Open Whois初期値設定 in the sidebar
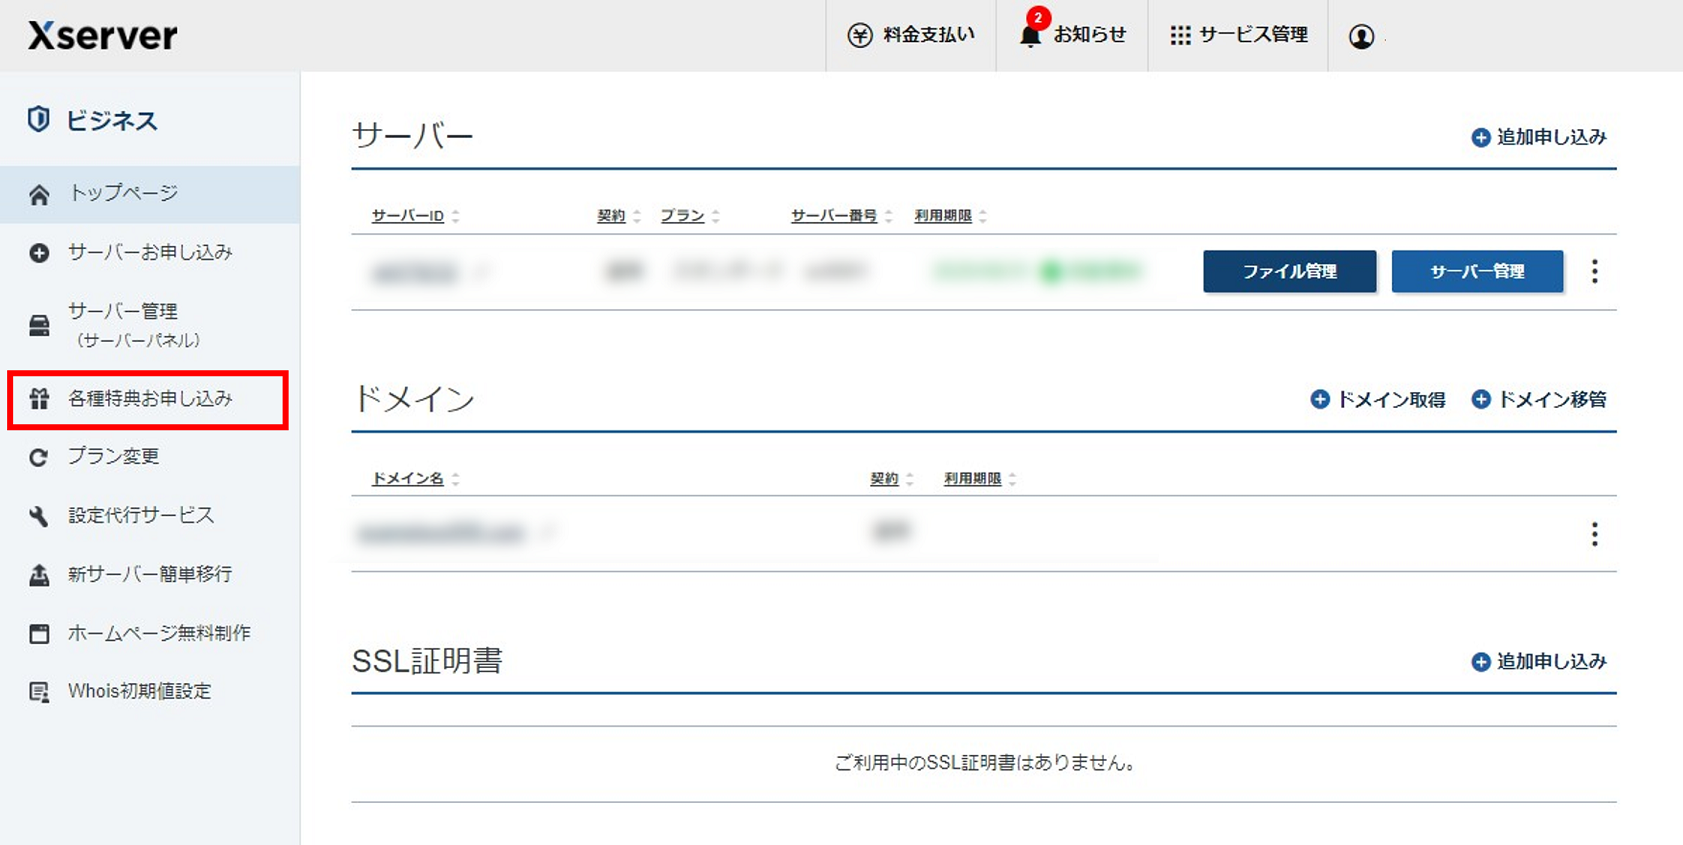This screenshot has height=845, width=1683. [139, 691]
